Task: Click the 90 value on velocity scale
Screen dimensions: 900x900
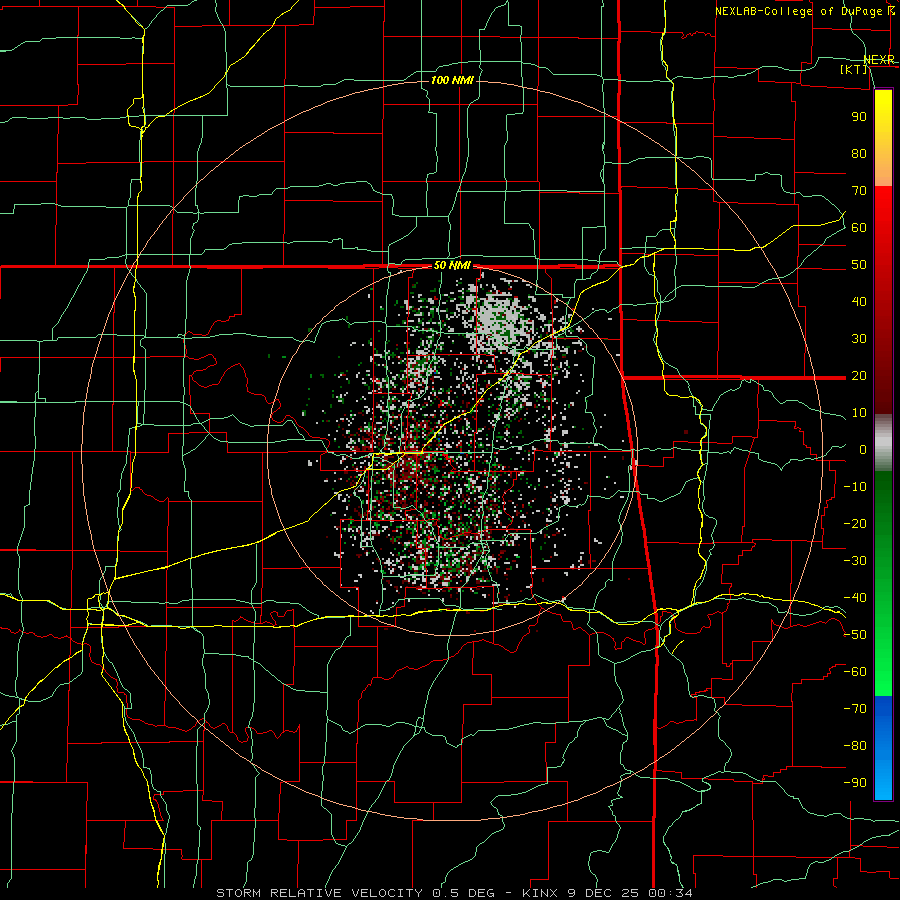Action: [x=859, y=117]
